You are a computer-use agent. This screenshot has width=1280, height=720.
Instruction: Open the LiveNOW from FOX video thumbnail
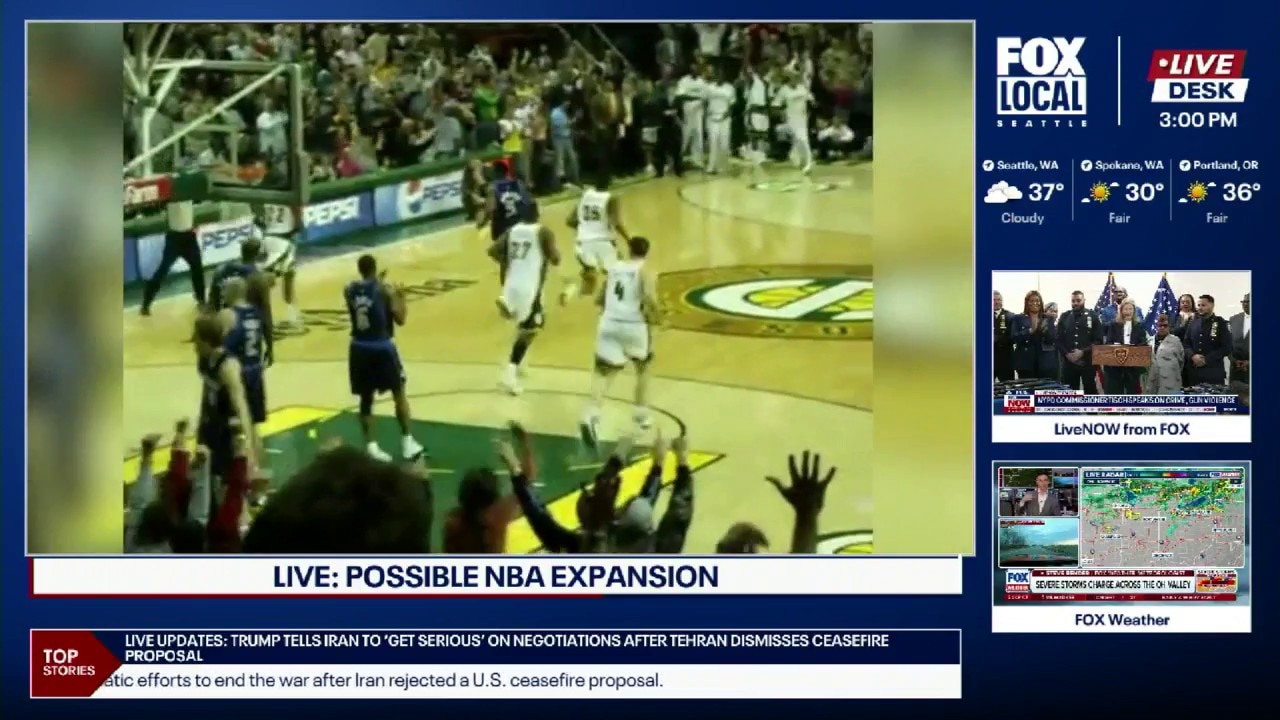(x=1121, y=342)
